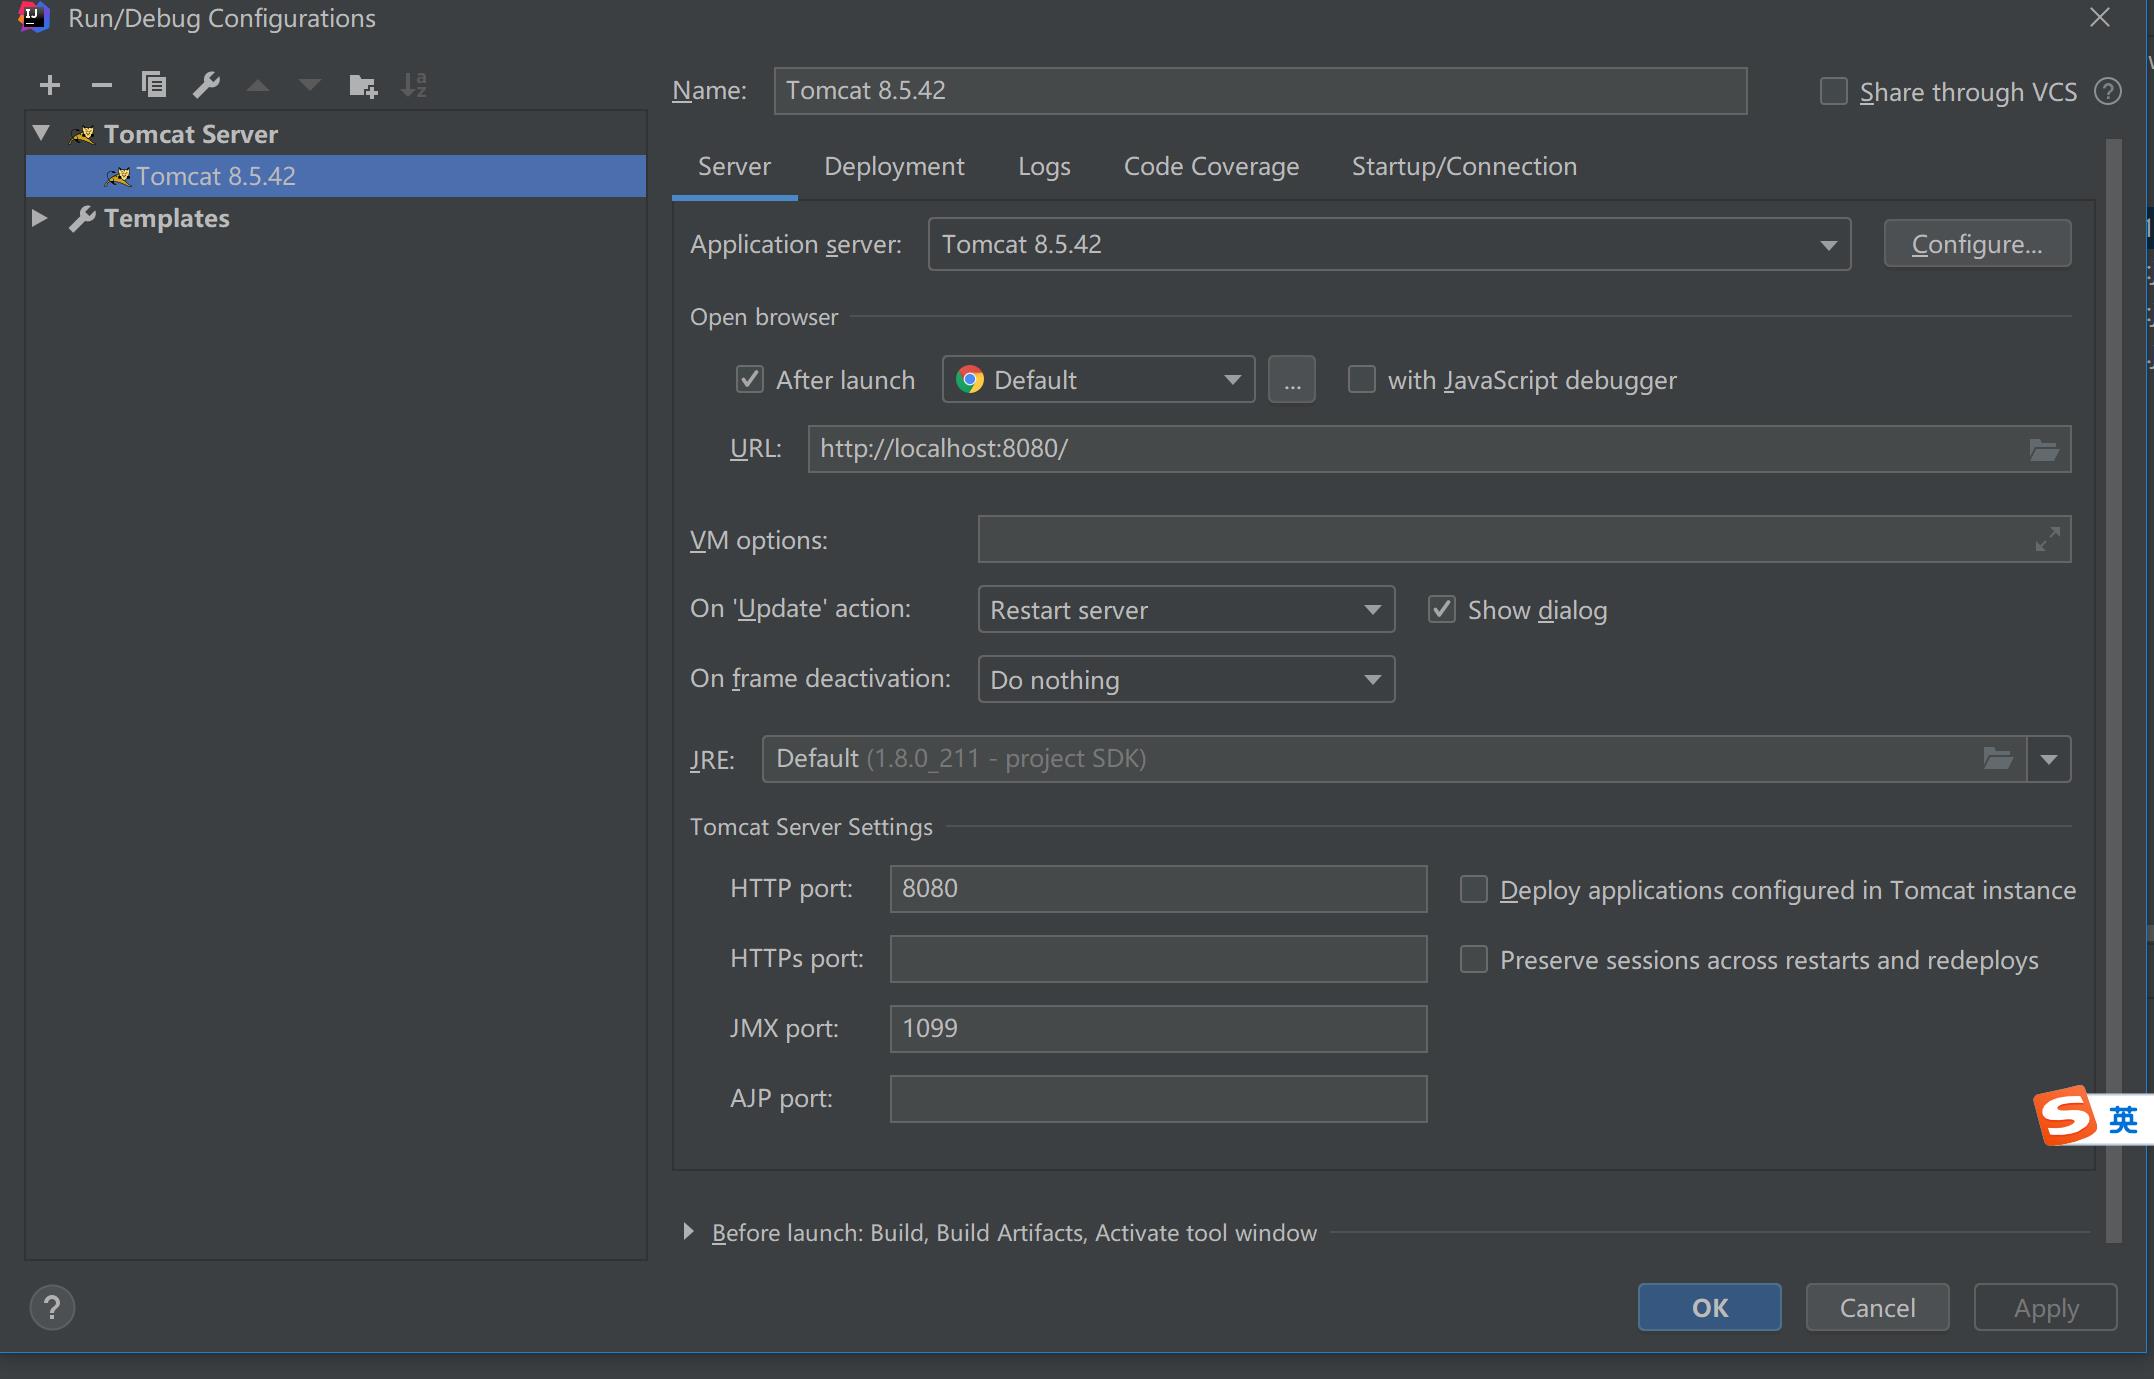This screenshot has height=1379, width=2154.
Task: Copy the selected configuration
Action: pos(154,85)
